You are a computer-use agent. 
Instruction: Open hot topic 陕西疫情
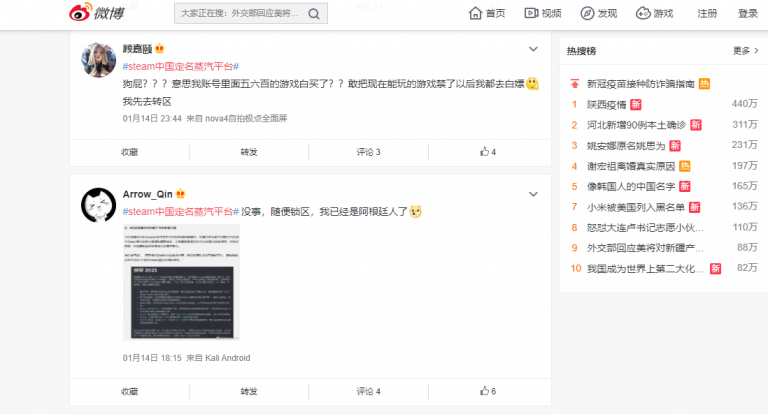pos(606,104)
